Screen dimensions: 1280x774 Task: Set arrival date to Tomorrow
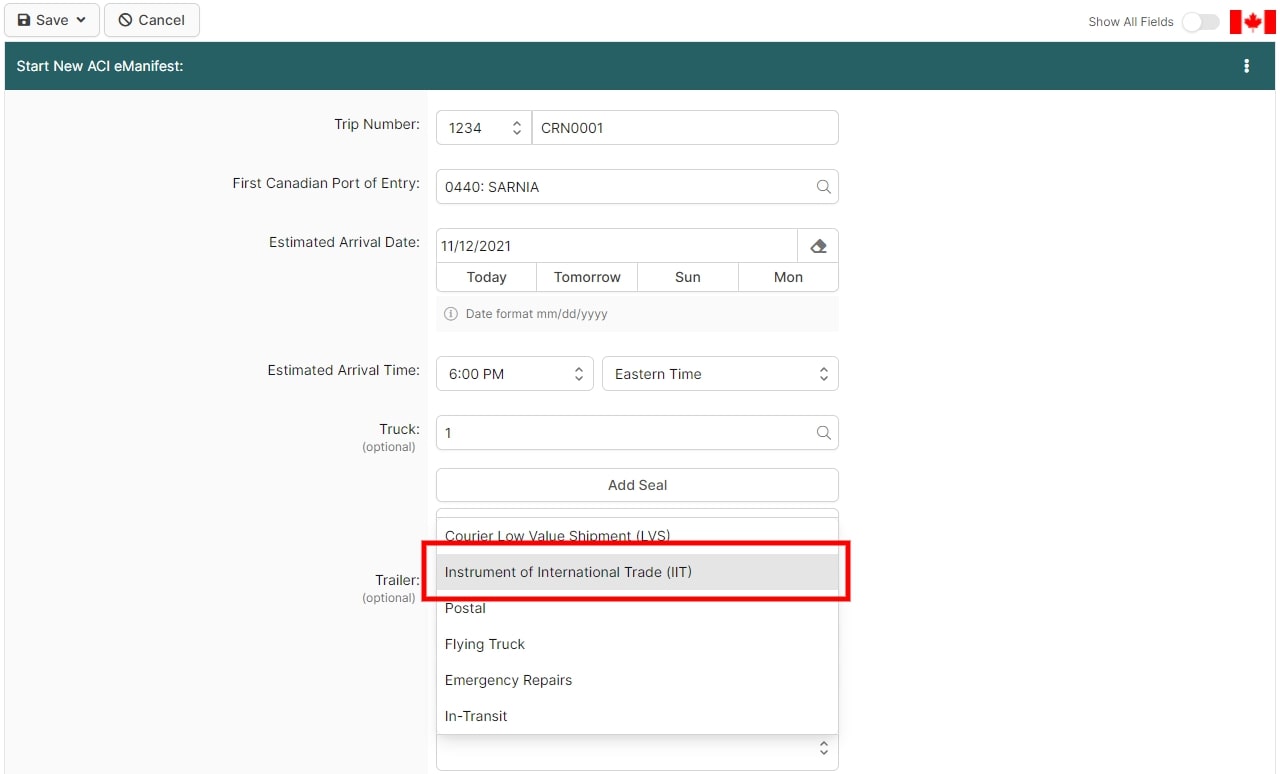click(x=587, y=277)
